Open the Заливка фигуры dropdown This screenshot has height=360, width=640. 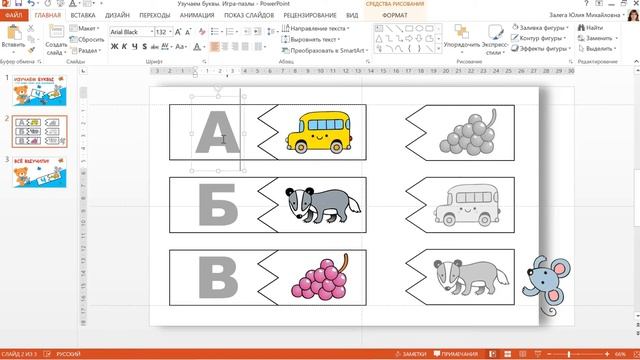(x=540, y=27)
